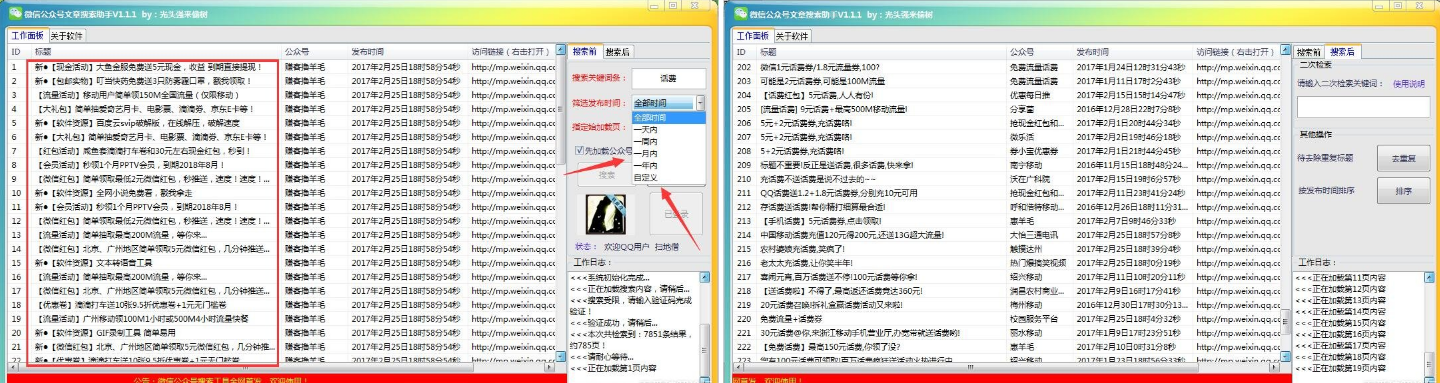
Task: Open 搜索前 tab in right window
Action: tap(1308, 51)
